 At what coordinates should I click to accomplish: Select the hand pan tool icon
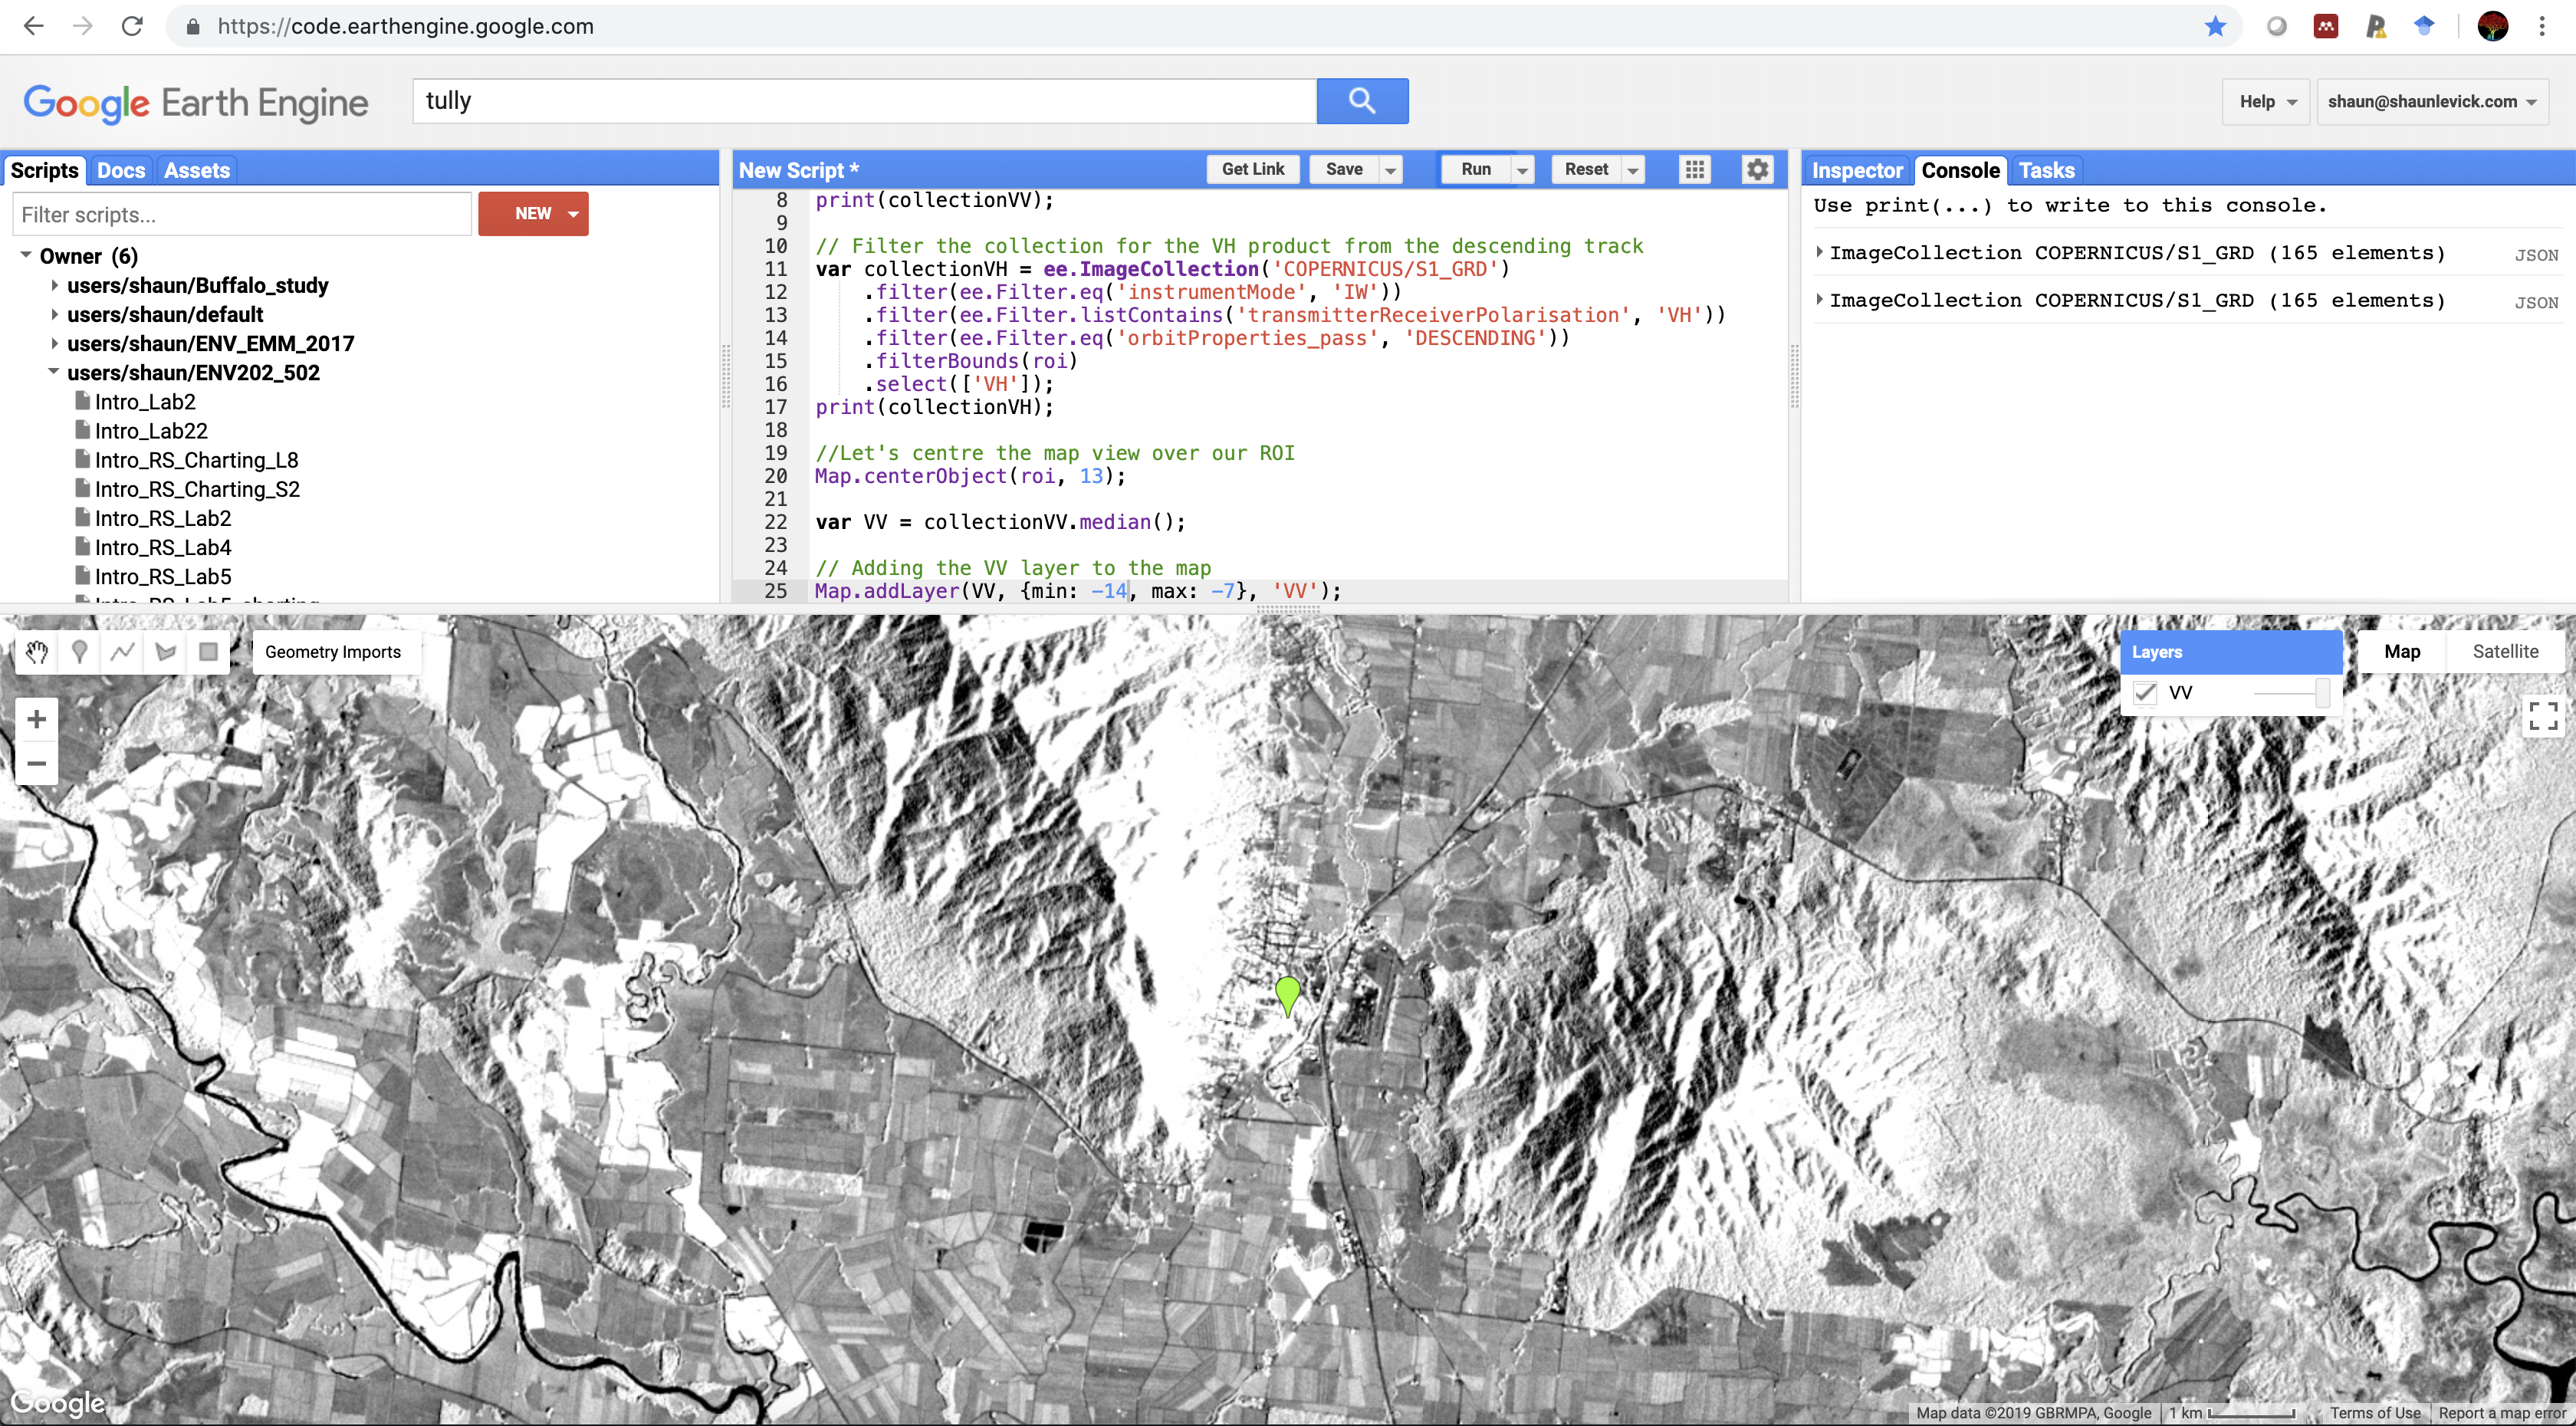[34, 652]
